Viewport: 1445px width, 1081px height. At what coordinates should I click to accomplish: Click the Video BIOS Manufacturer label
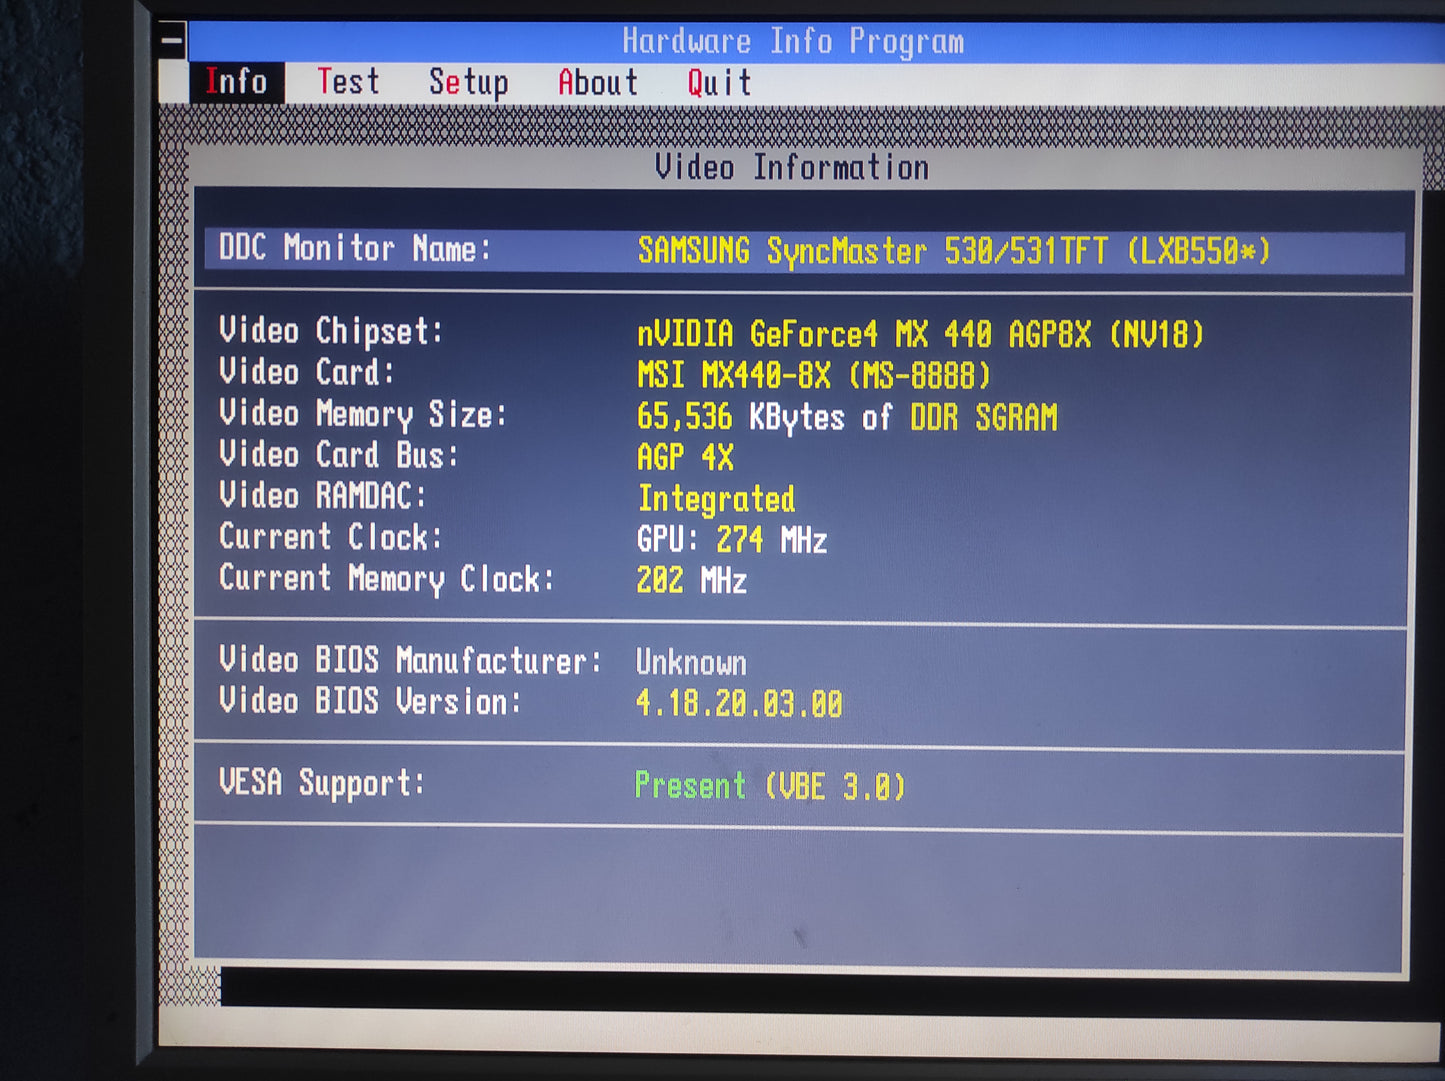410,660
